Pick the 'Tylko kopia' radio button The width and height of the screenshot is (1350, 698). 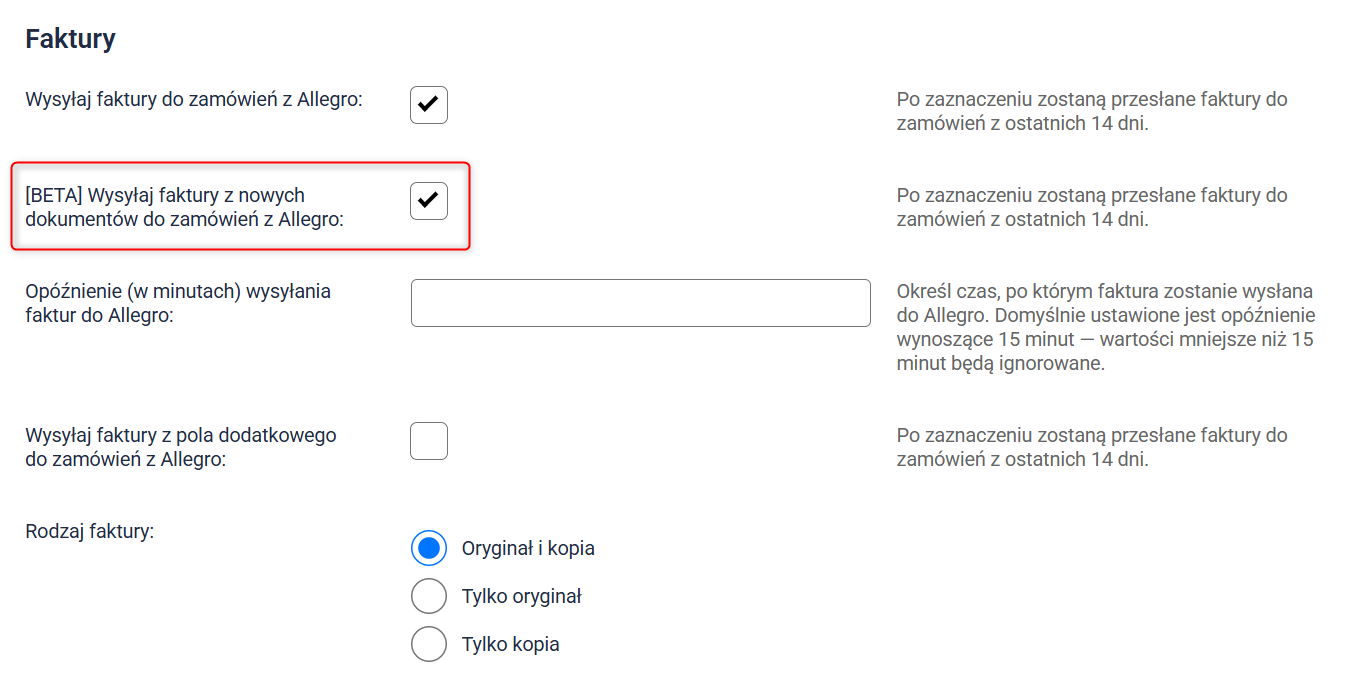429,644
